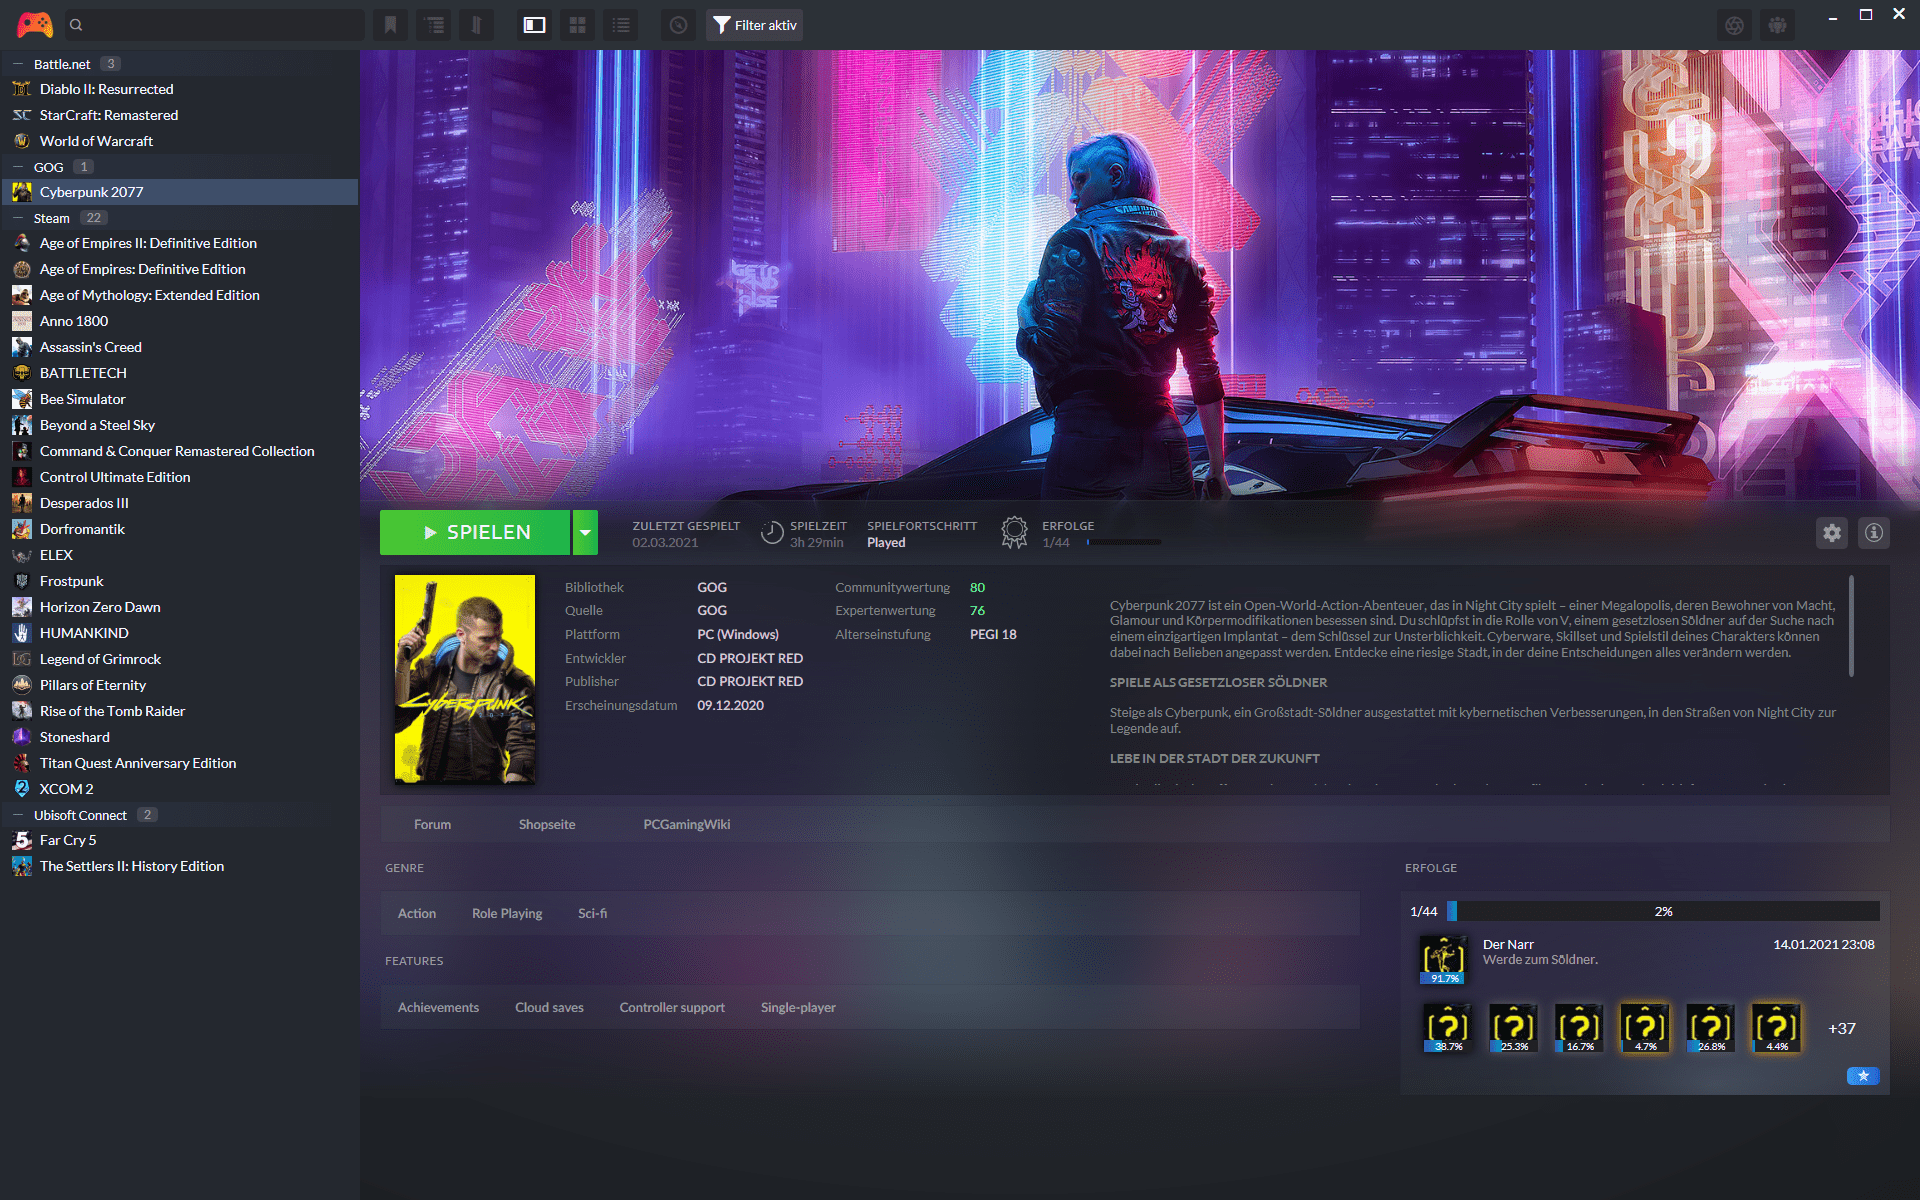Click the blue star button under achievements
The width and height of the screenshot is (1920, 1200).
1863,1076
